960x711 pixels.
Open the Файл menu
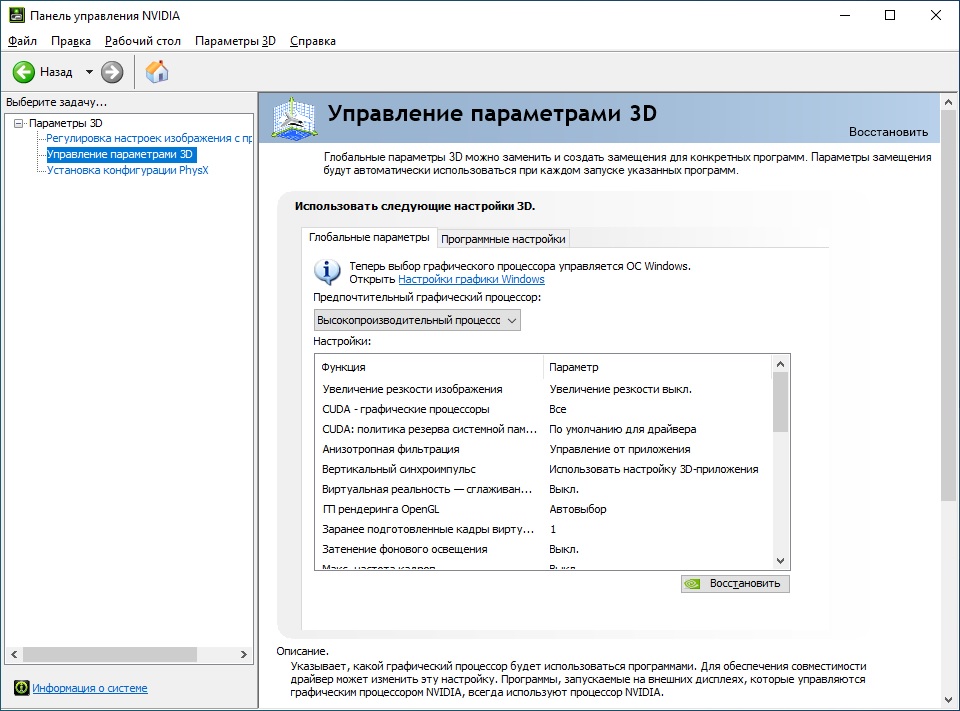pos(22,41)
